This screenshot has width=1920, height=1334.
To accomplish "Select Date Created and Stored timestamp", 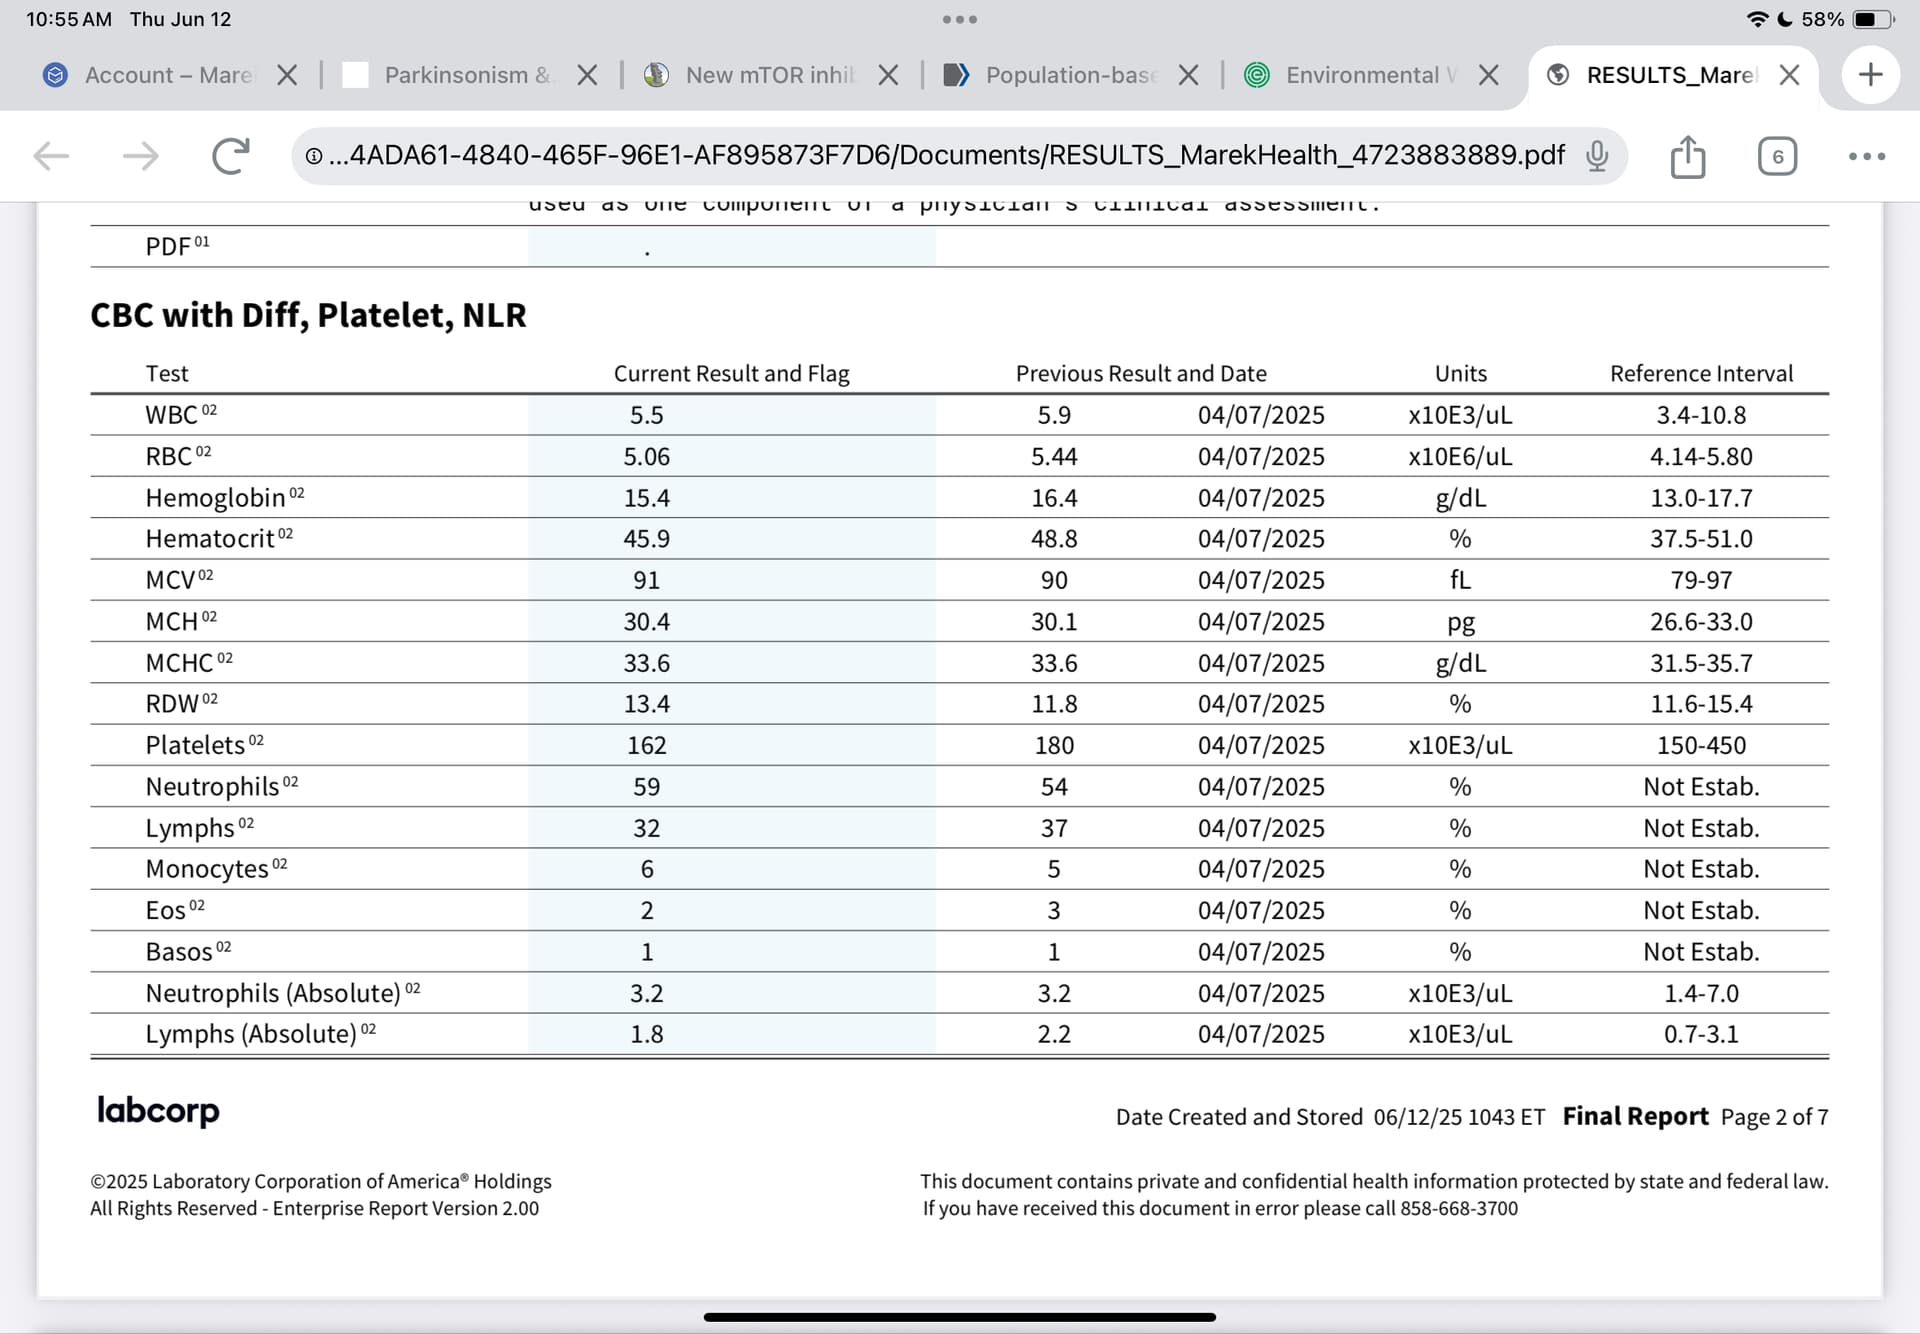I will click(x=1330, y=1117).
